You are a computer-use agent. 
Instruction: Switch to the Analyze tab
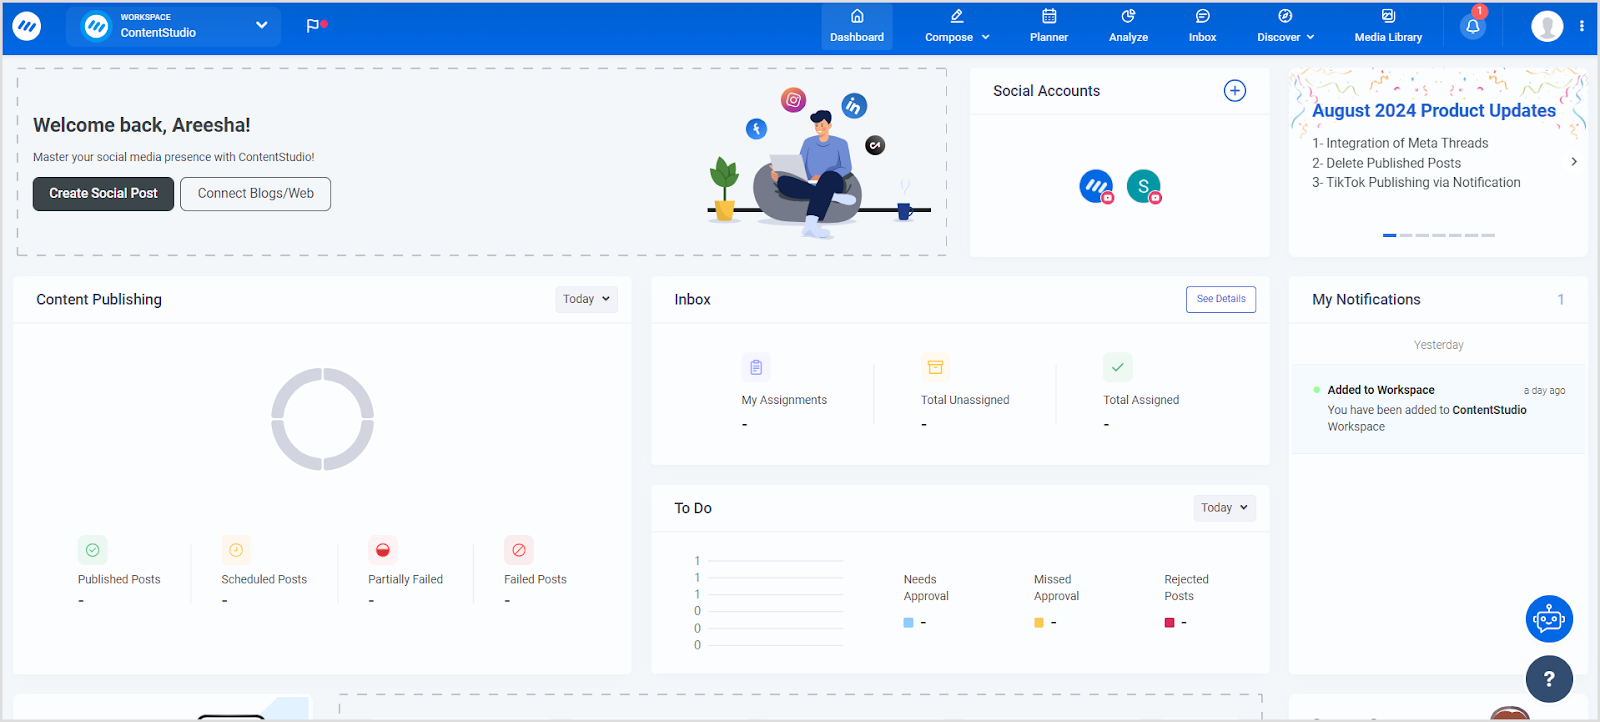(1128, 26)
